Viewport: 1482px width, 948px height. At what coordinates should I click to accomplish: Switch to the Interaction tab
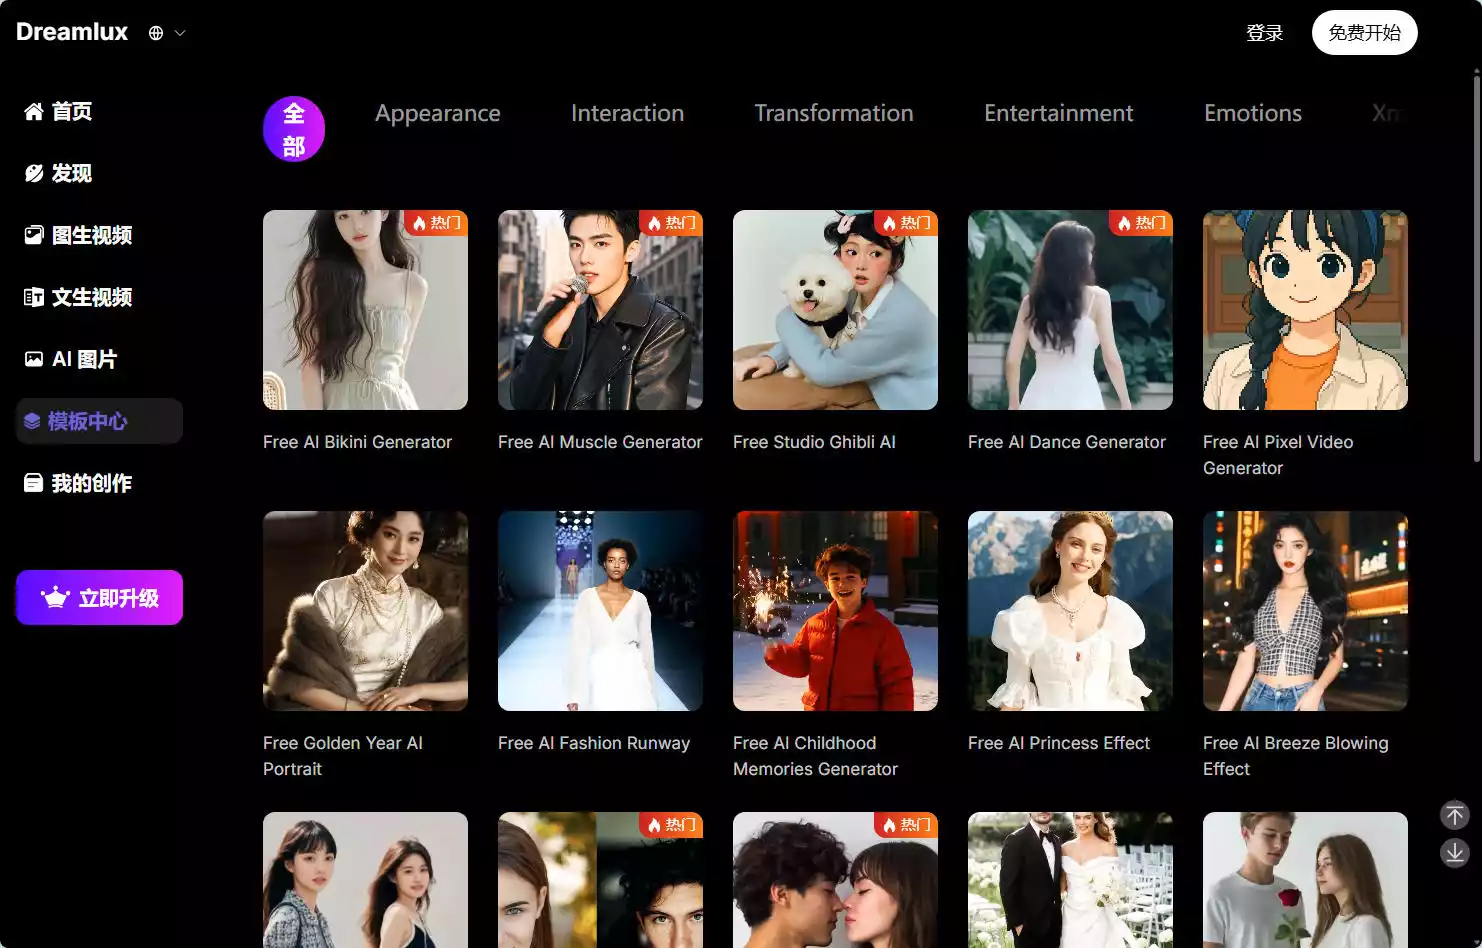tap(628, 113)
